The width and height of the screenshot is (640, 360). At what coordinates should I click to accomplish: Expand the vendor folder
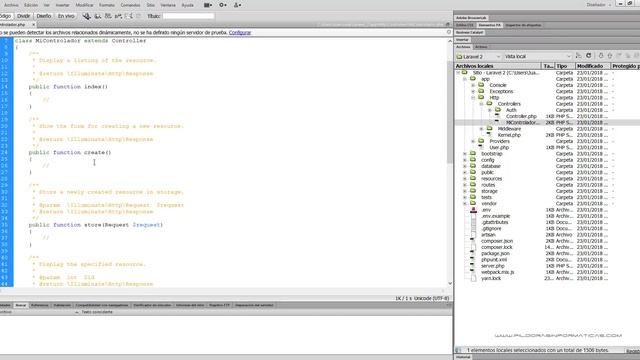(465, 203)
